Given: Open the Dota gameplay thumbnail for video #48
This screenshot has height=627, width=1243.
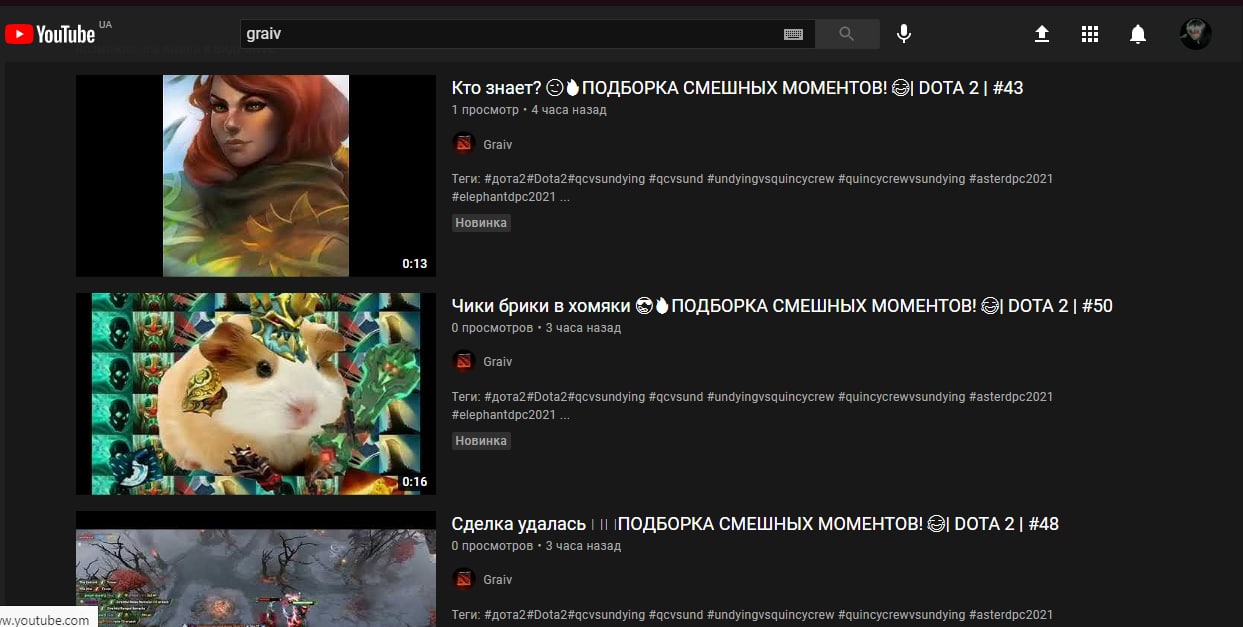Looking at the screenshot, I should 256,569.
